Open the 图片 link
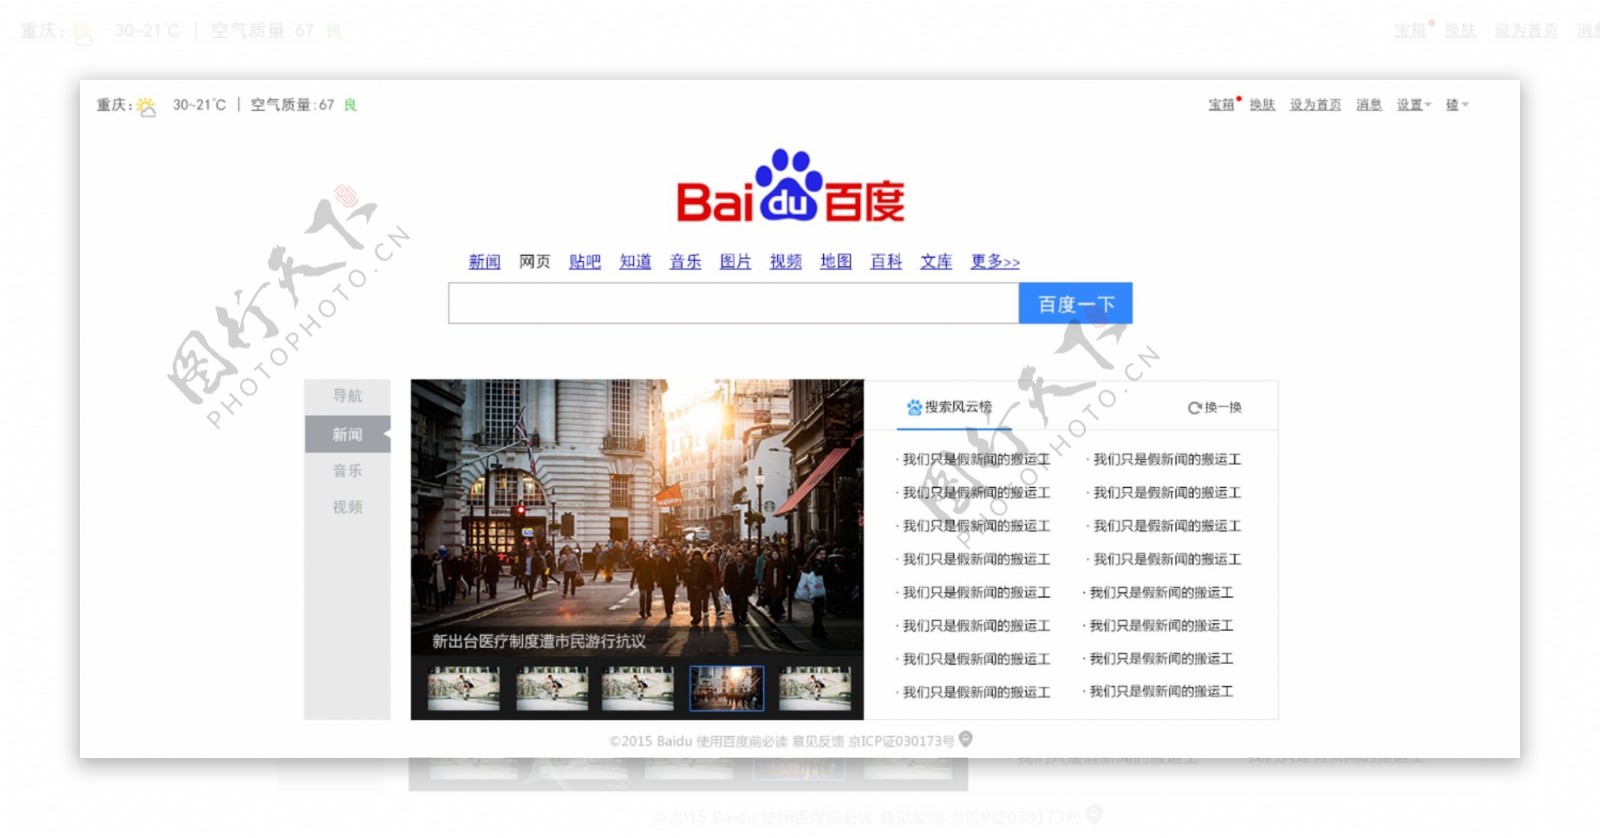The image size is (1600, 838). 735,261
